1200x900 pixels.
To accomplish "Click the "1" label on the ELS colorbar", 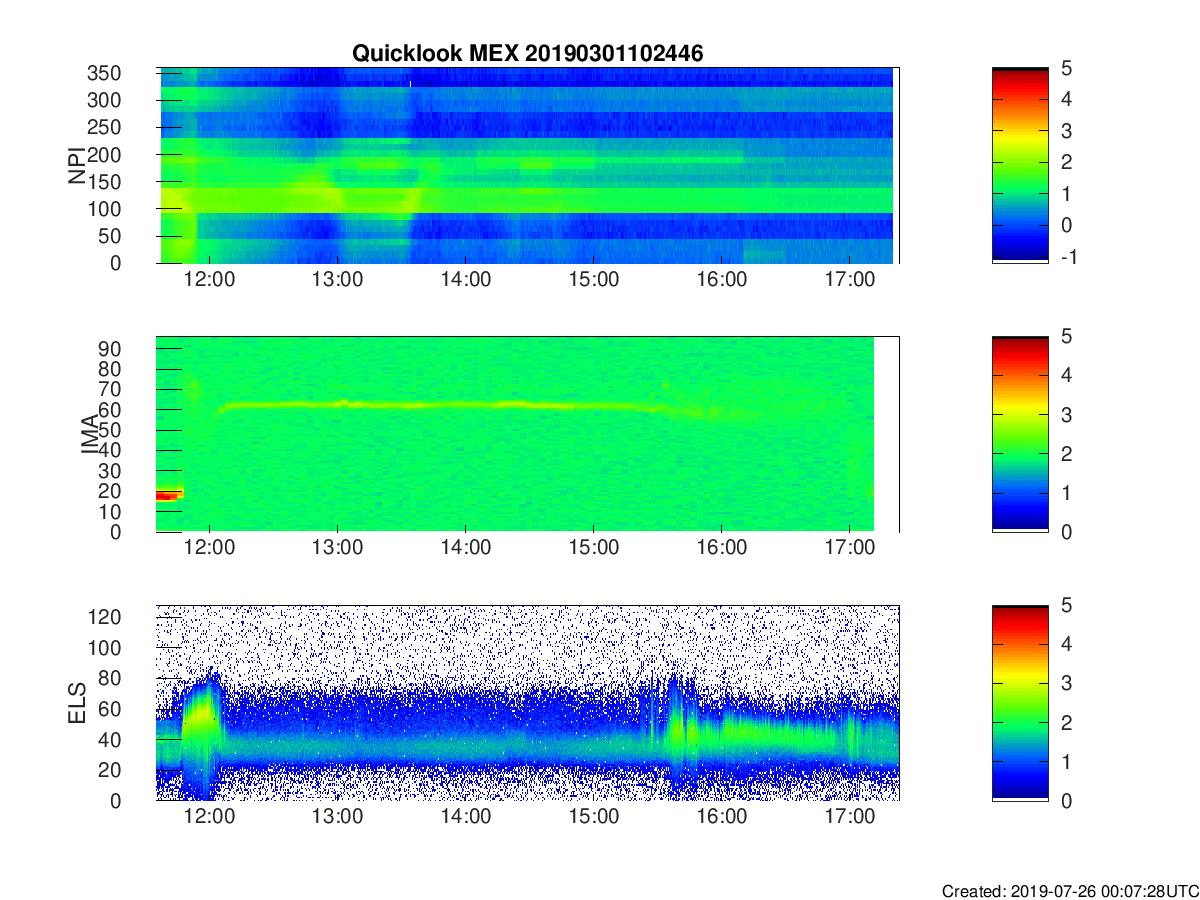I will [1066, 761].
